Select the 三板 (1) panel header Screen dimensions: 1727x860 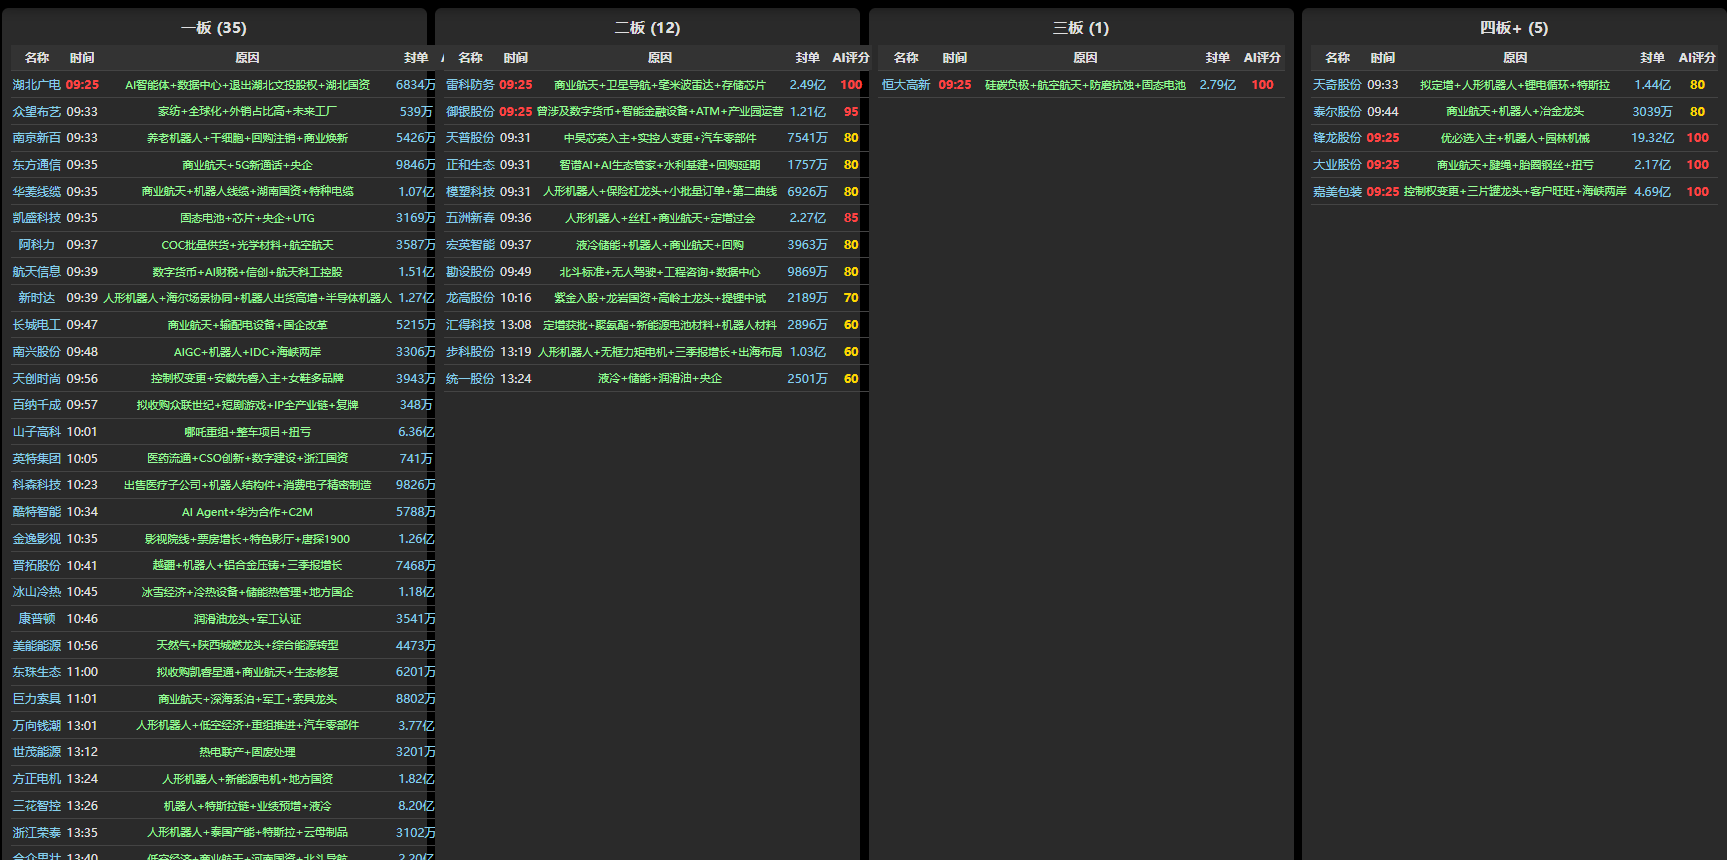pyautogui.click(x=1080, y=28)
